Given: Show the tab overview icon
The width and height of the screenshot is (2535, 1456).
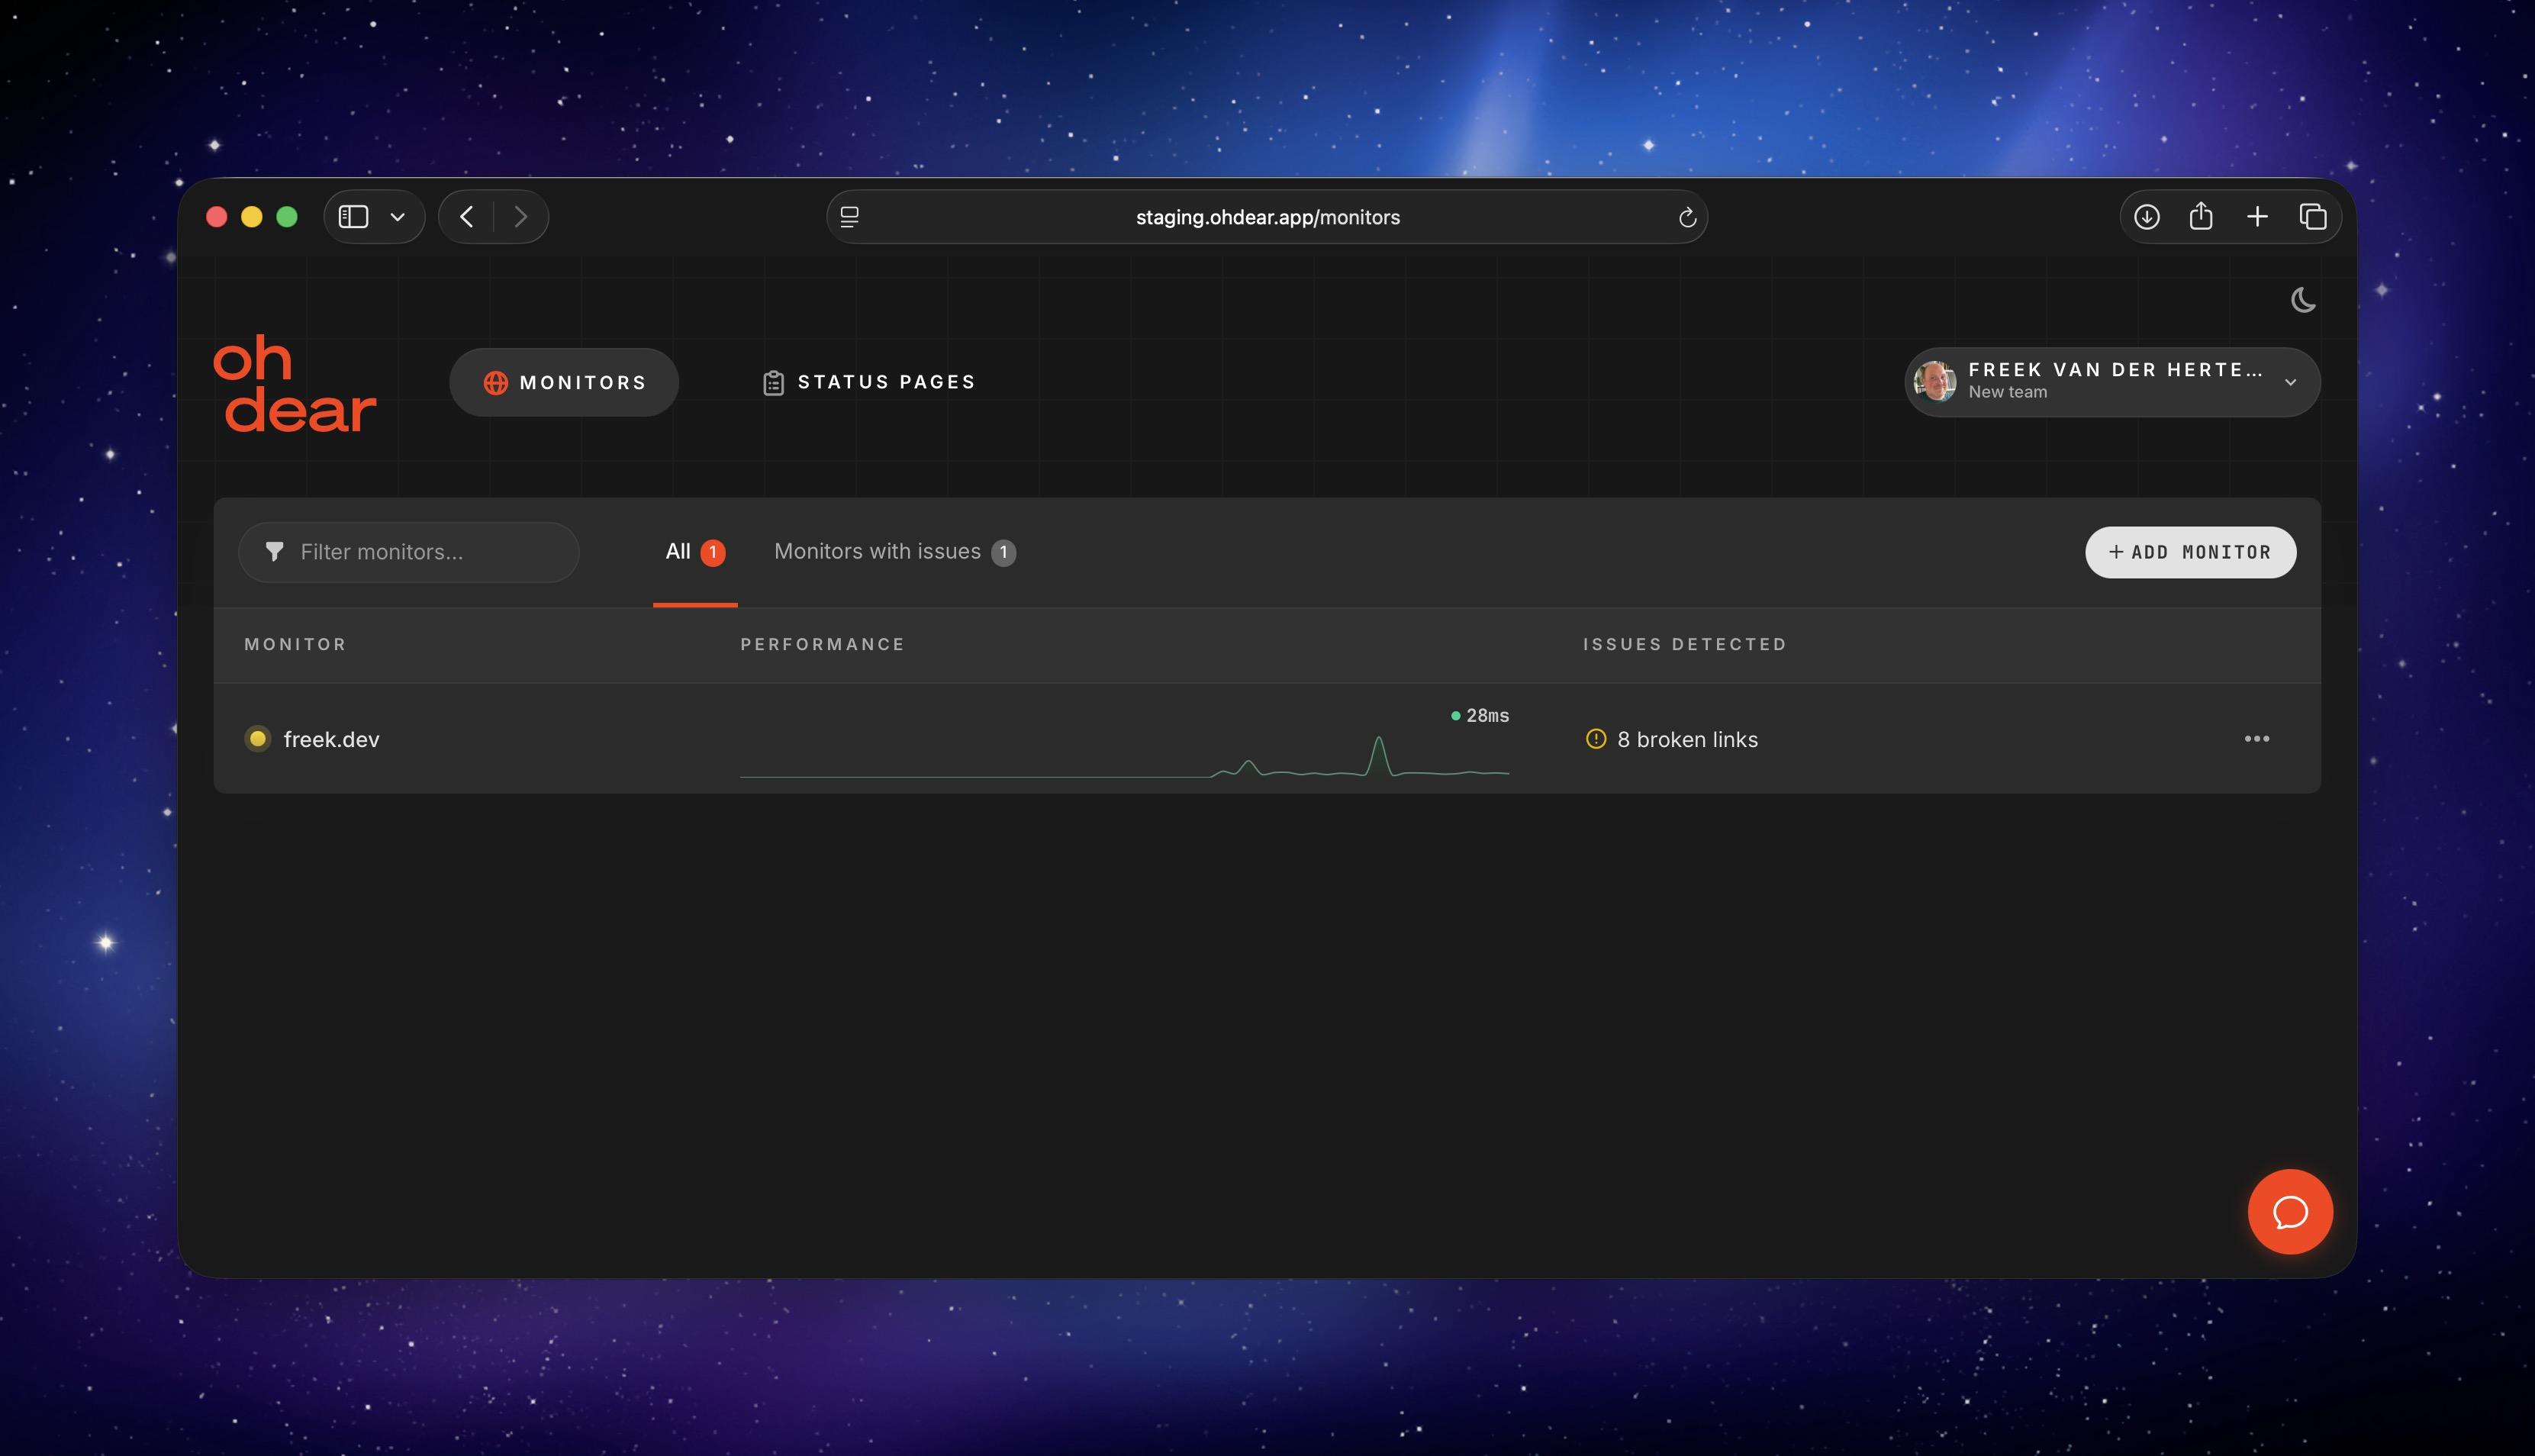Looking at the screenshot, I should 2313,217.
